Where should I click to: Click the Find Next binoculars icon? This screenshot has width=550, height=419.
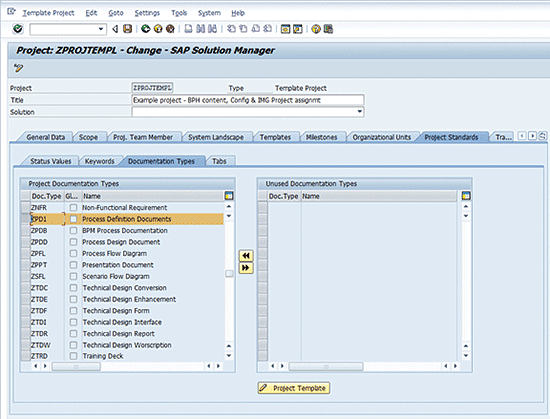212,29
